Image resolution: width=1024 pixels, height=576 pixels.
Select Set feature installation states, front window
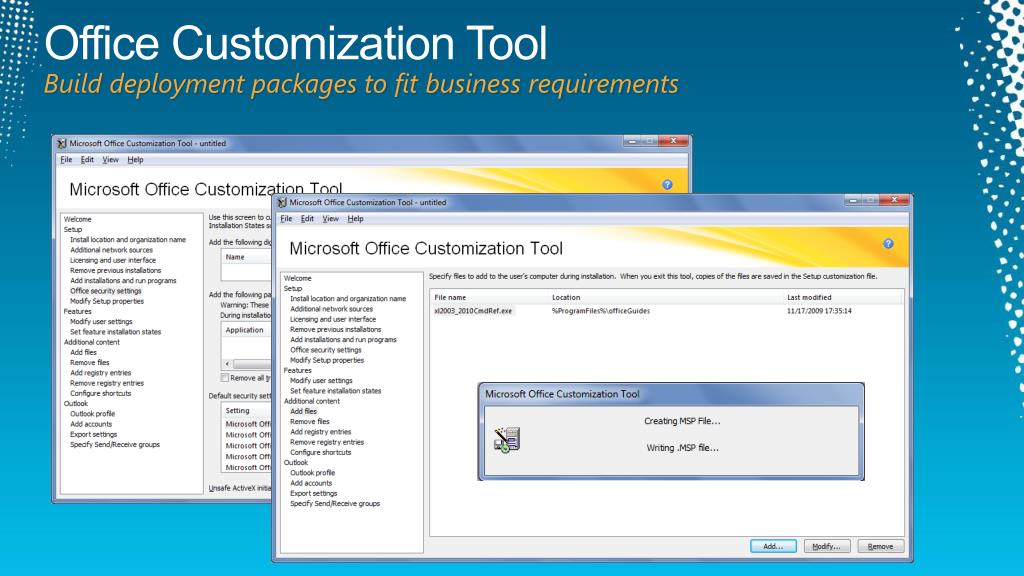(336, 391)
